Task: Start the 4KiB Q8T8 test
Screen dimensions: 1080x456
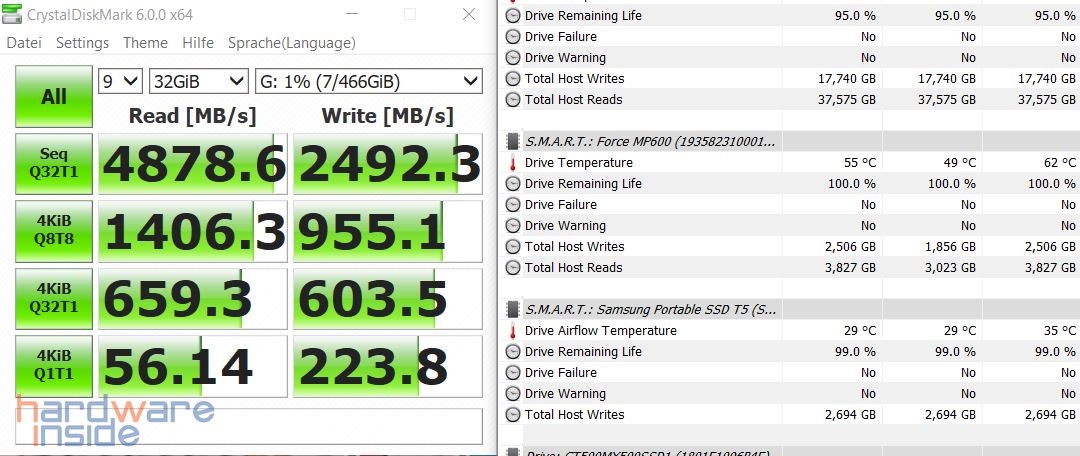Action: coord(54,231)
